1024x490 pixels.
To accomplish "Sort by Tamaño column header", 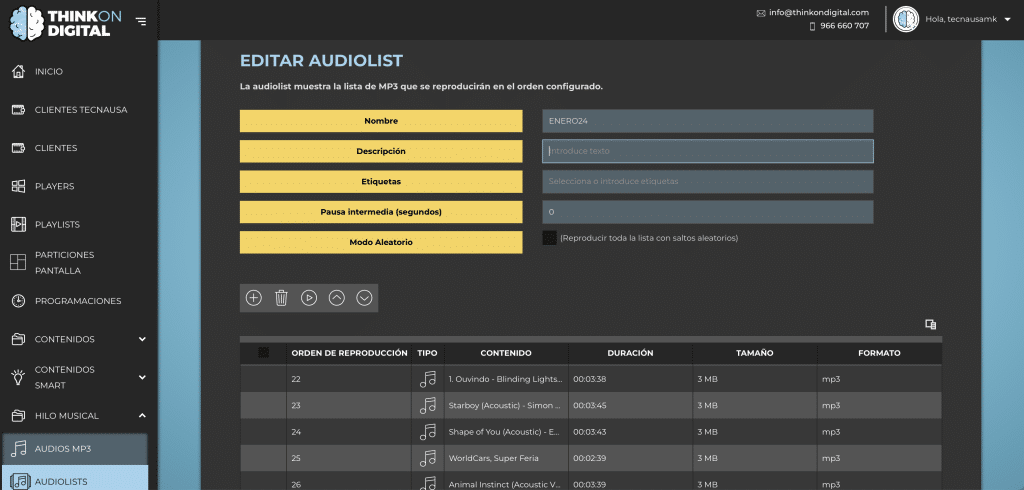I will (x=754, y=353).
